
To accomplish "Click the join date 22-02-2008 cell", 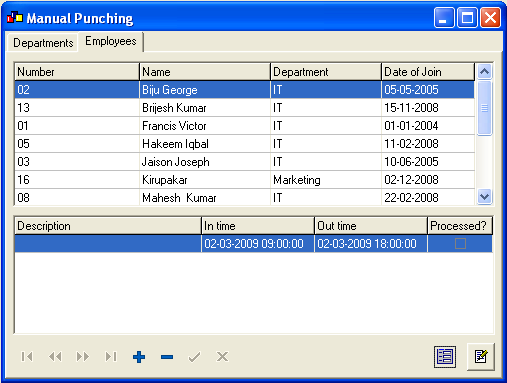I will pos(428,197).
